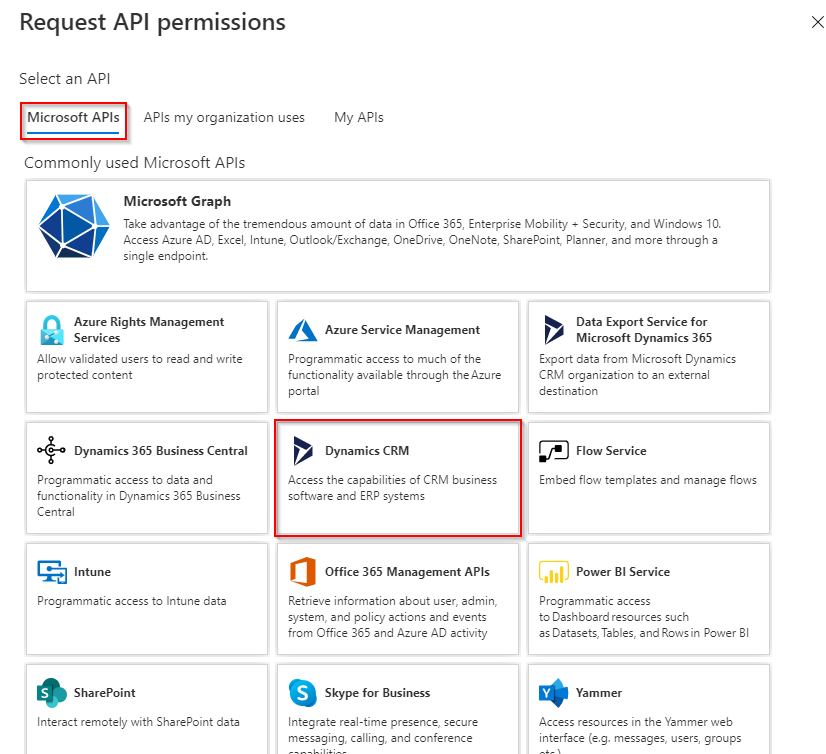Select the Flow Service title
The height and width of the screenshot is (754, 826).
611,451
